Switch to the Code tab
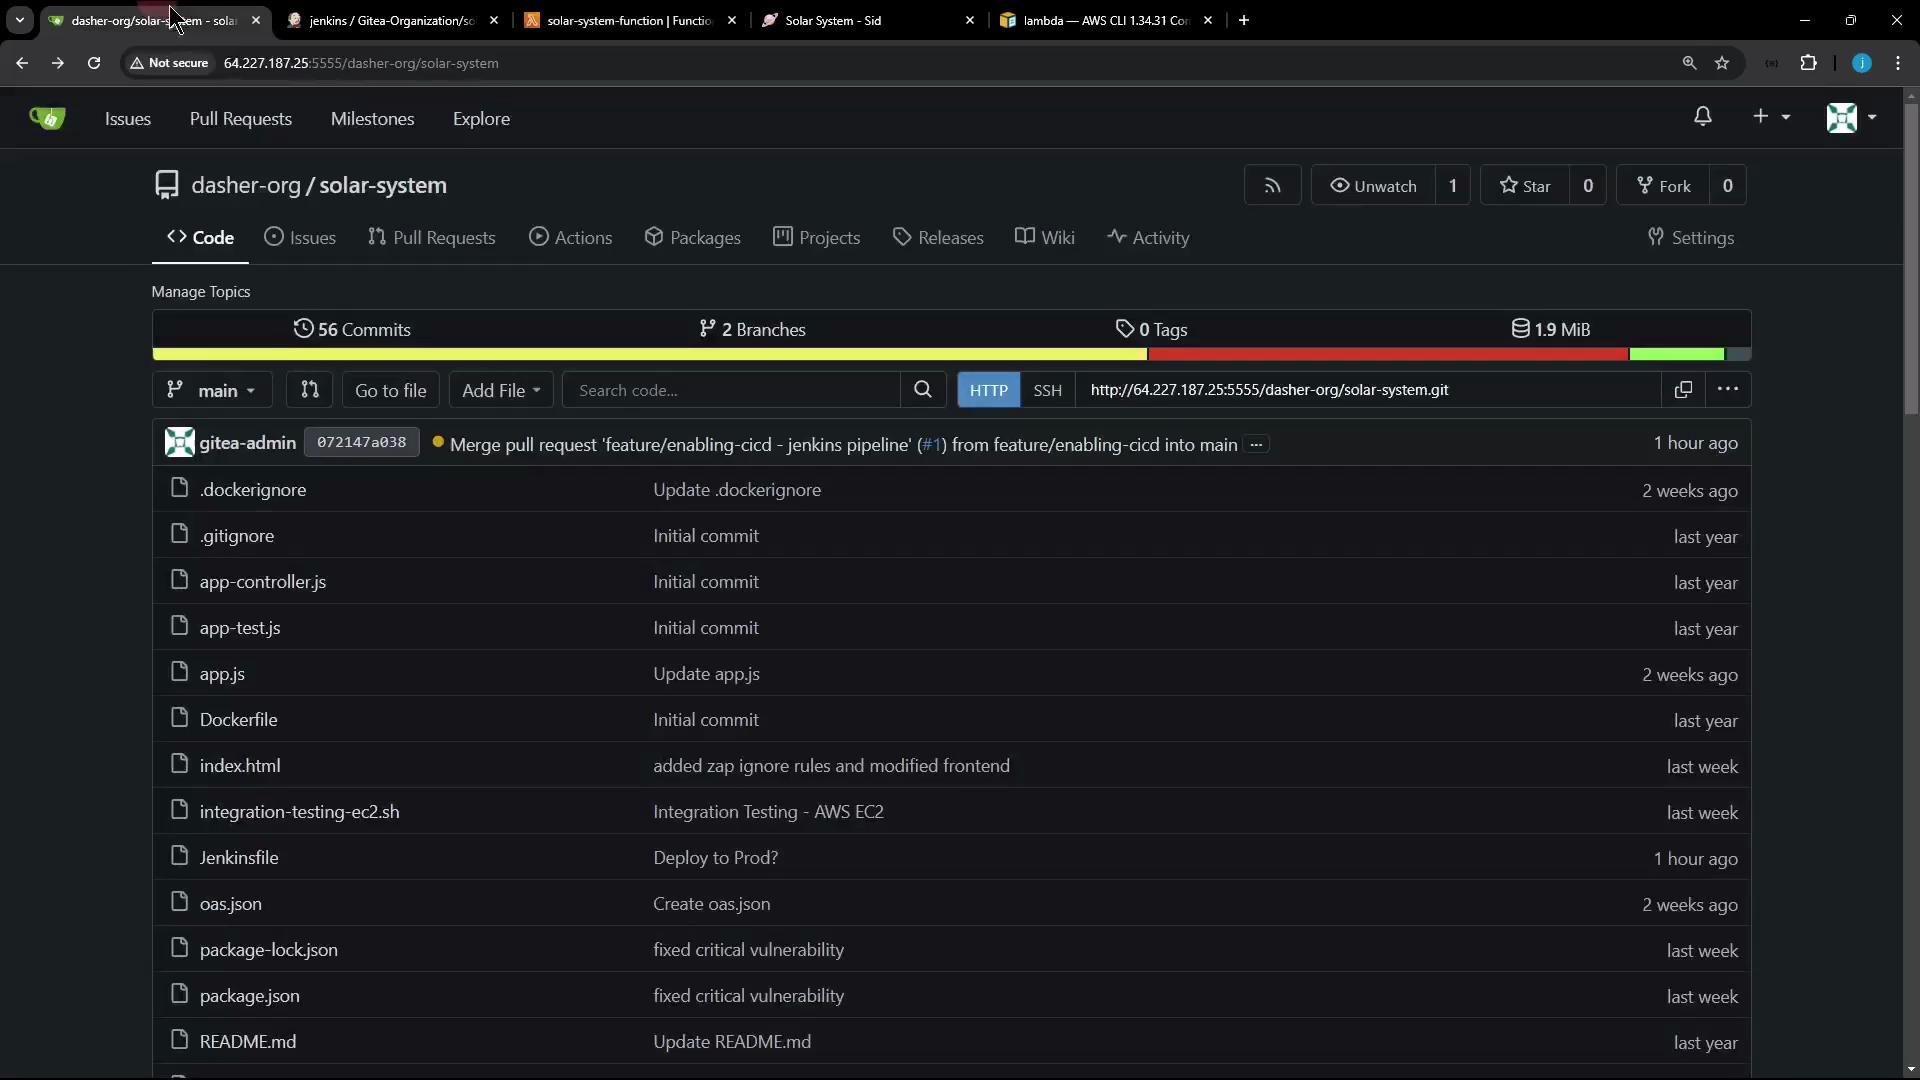 coord(200,238)
